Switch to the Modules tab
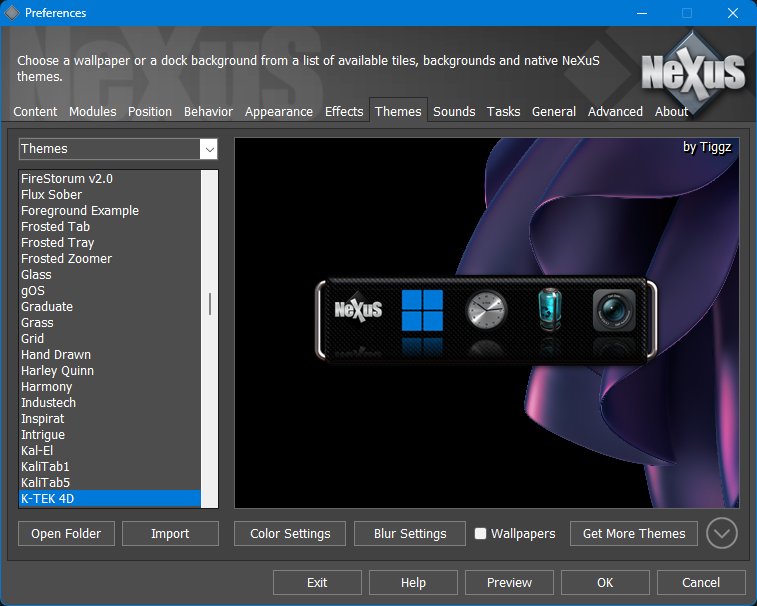The image size is (757, 606). [93, 112]
